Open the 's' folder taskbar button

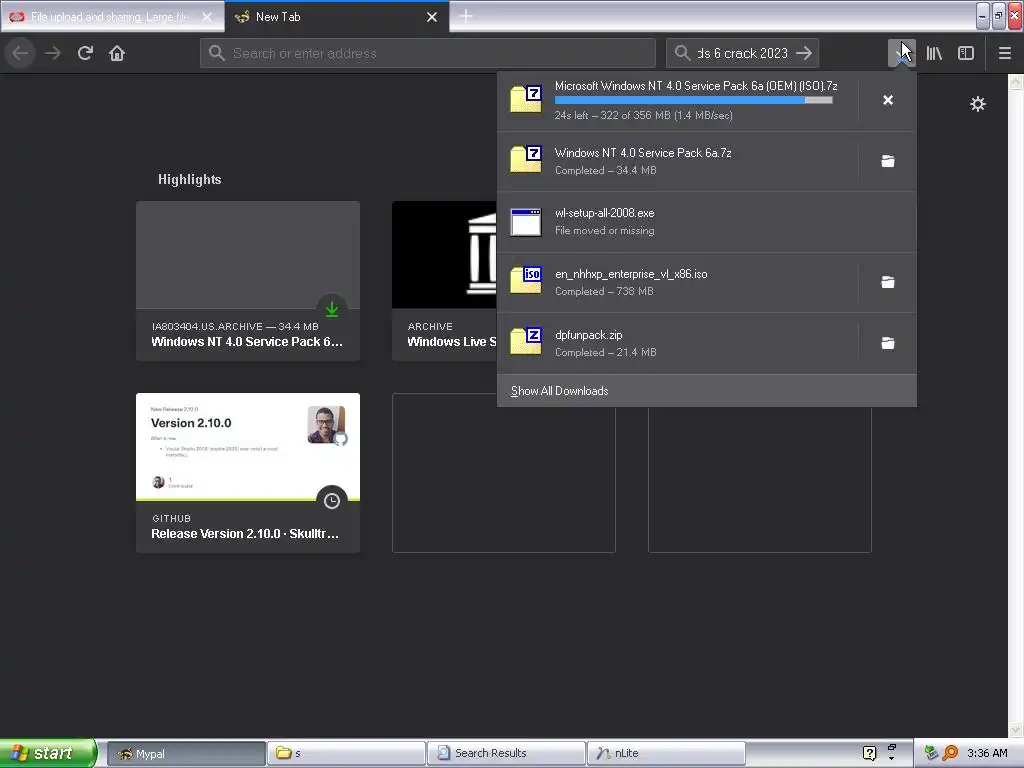click(x=346, y=753)
